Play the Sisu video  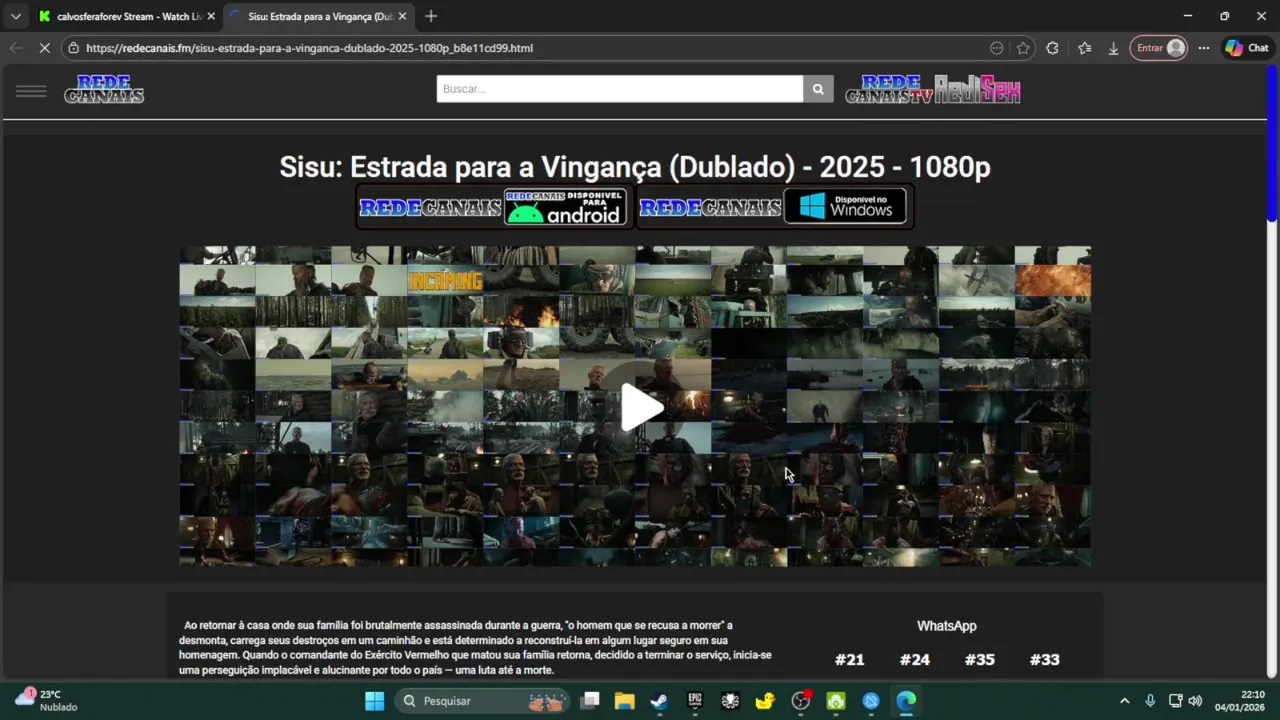642,407
